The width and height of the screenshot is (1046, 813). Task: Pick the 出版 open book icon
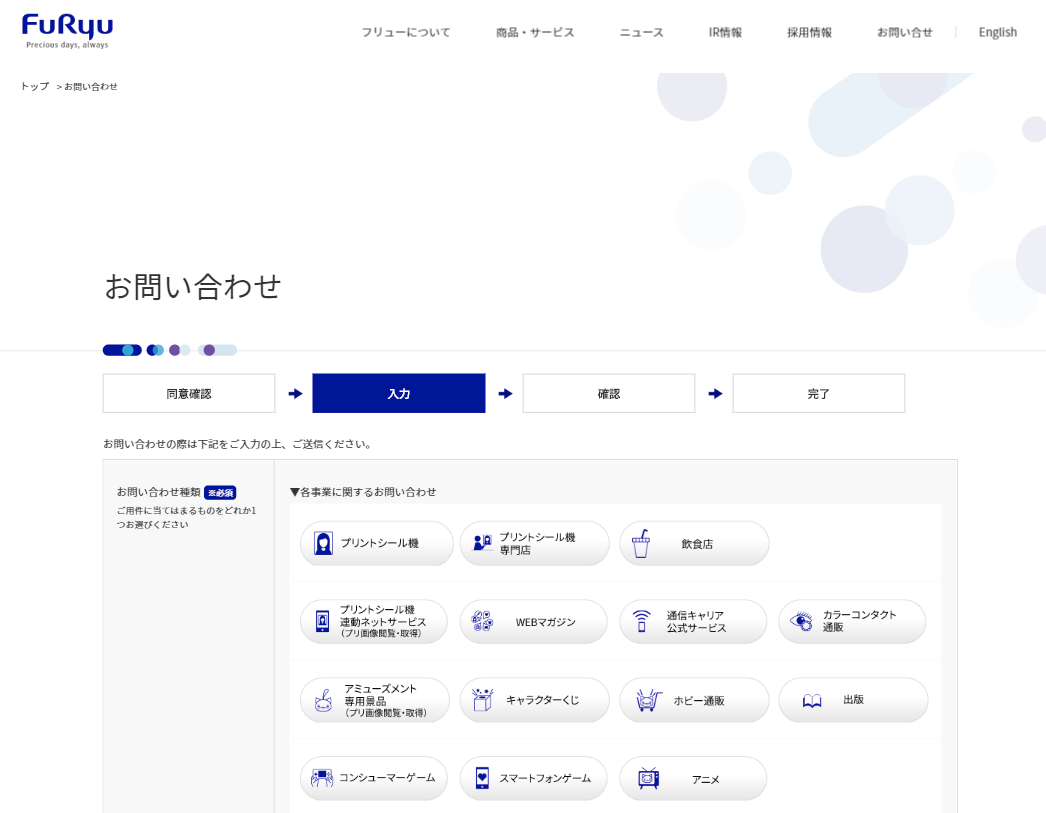(x=812, y=700)
